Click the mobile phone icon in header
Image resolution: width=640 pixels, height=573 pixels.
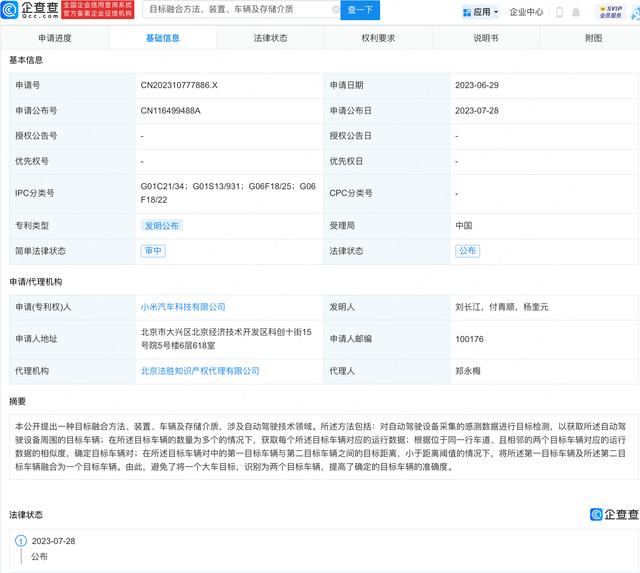coord(559,12)
